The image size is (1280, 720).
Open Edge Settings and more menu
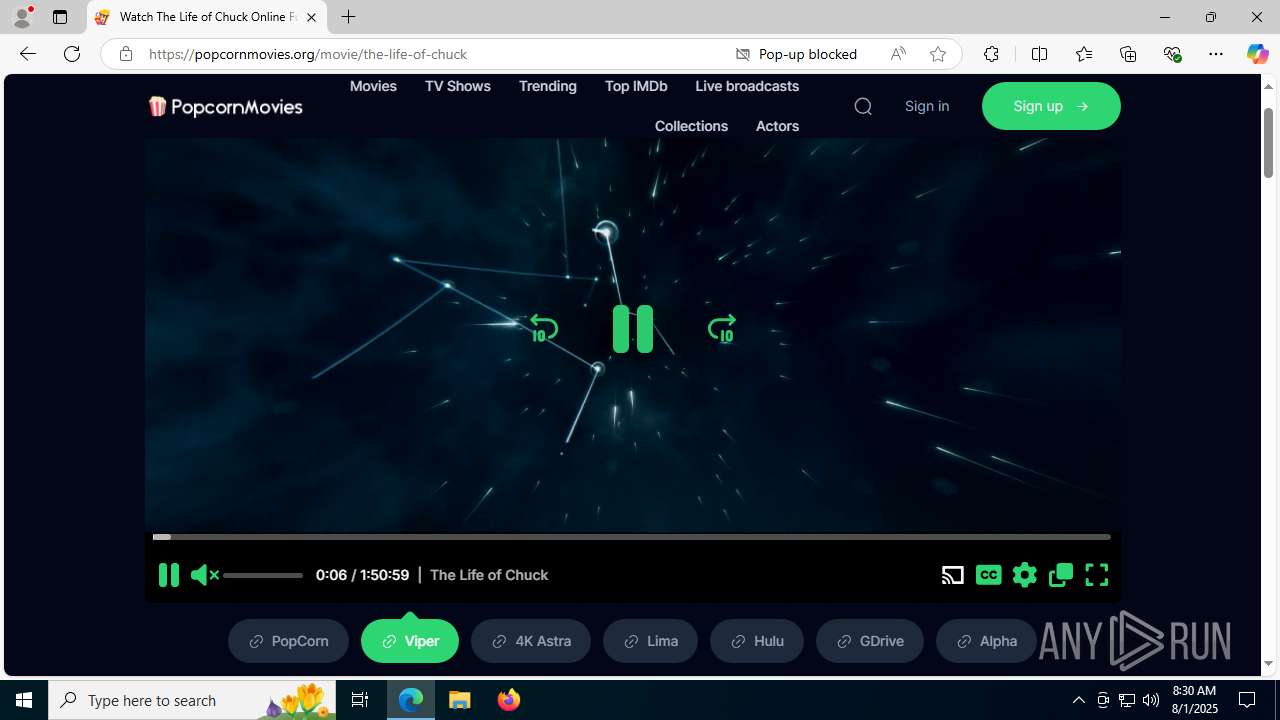[x=1216, y=54]
